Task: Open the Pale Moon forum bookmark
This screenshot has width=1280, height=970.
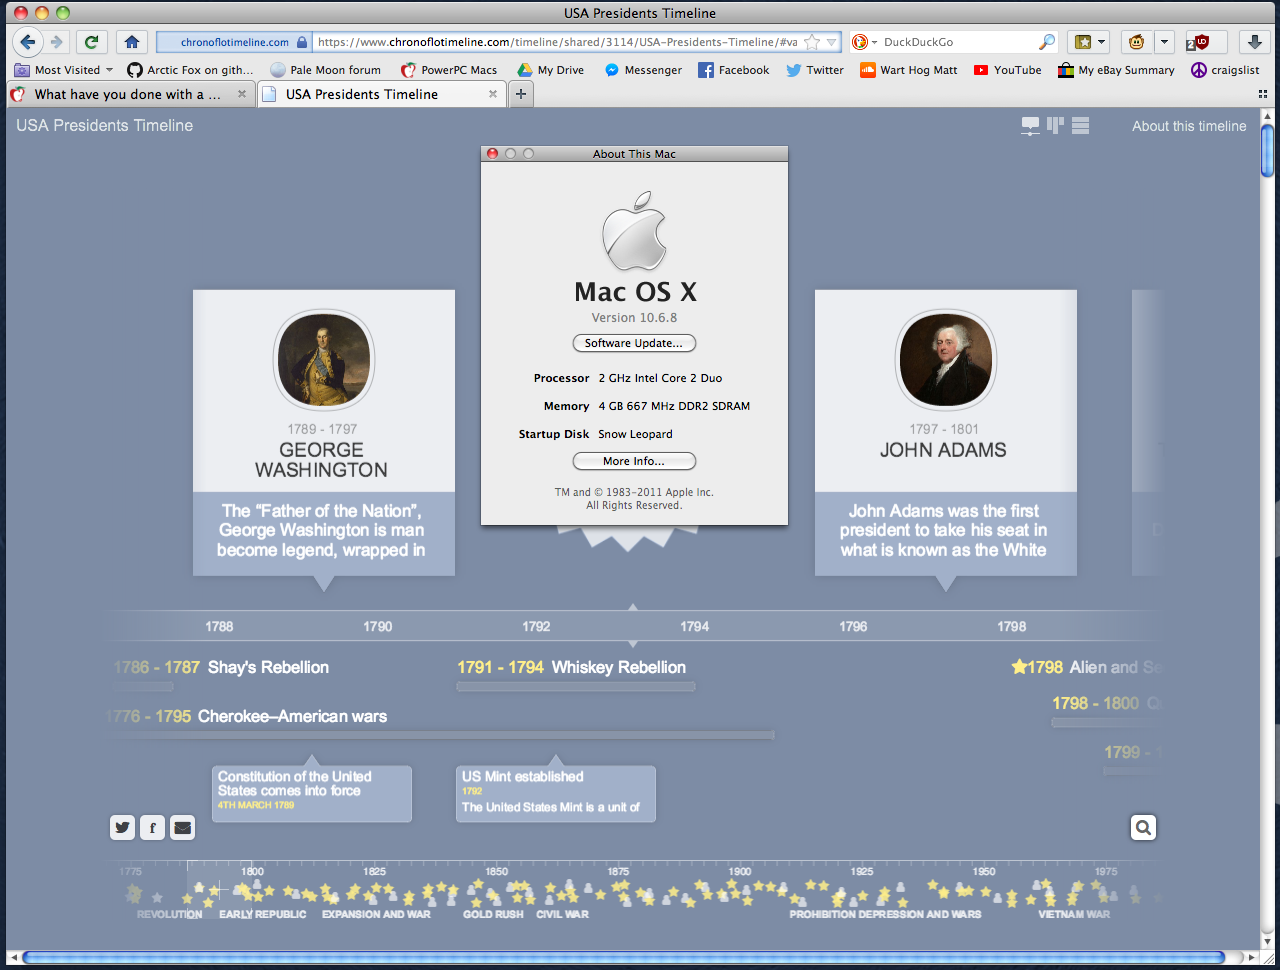Action: [325, 70]
